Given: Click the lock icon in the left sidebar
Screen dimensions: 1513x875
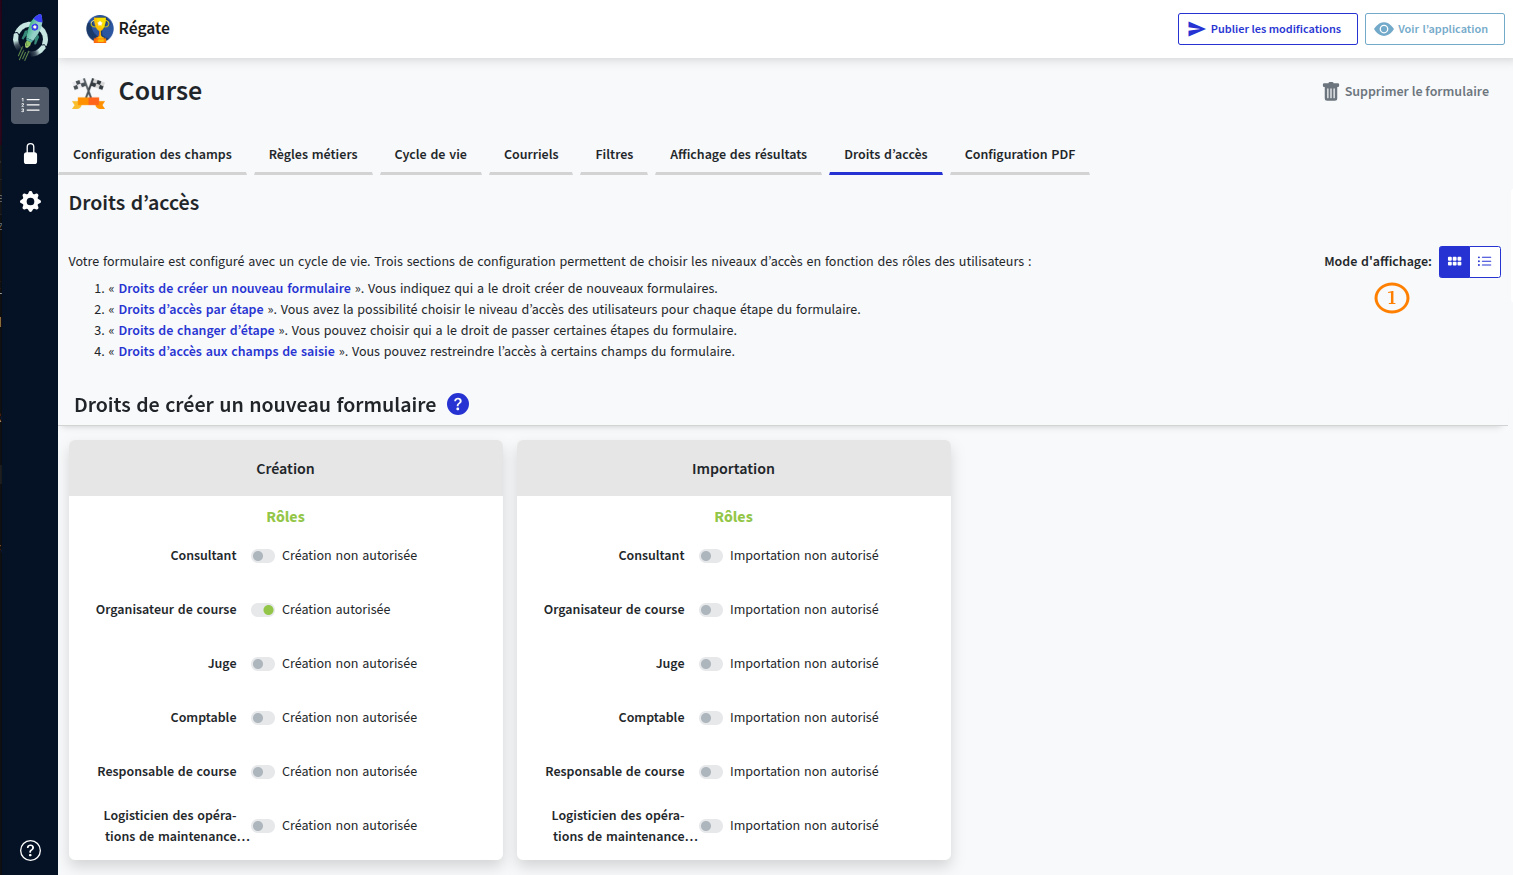Looking at the screenshot, I should point(30,153).
